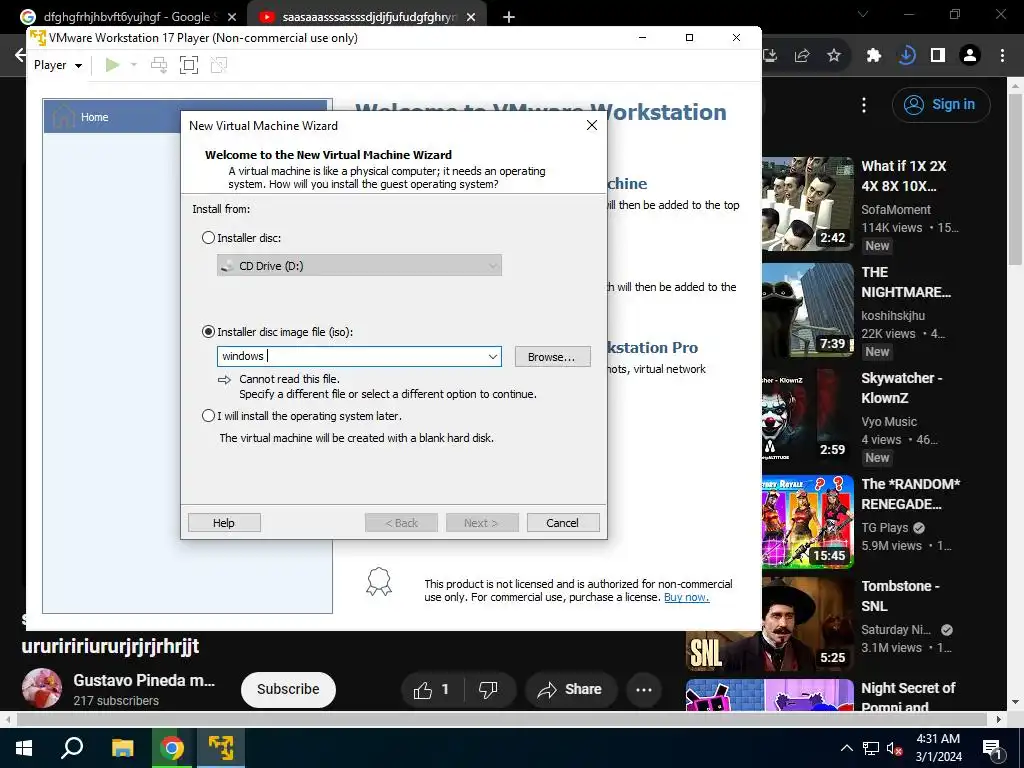The height and width of the screenshot is (768, 1024).
Task: Dislike the YouTube video
Action: coord(489,690)
